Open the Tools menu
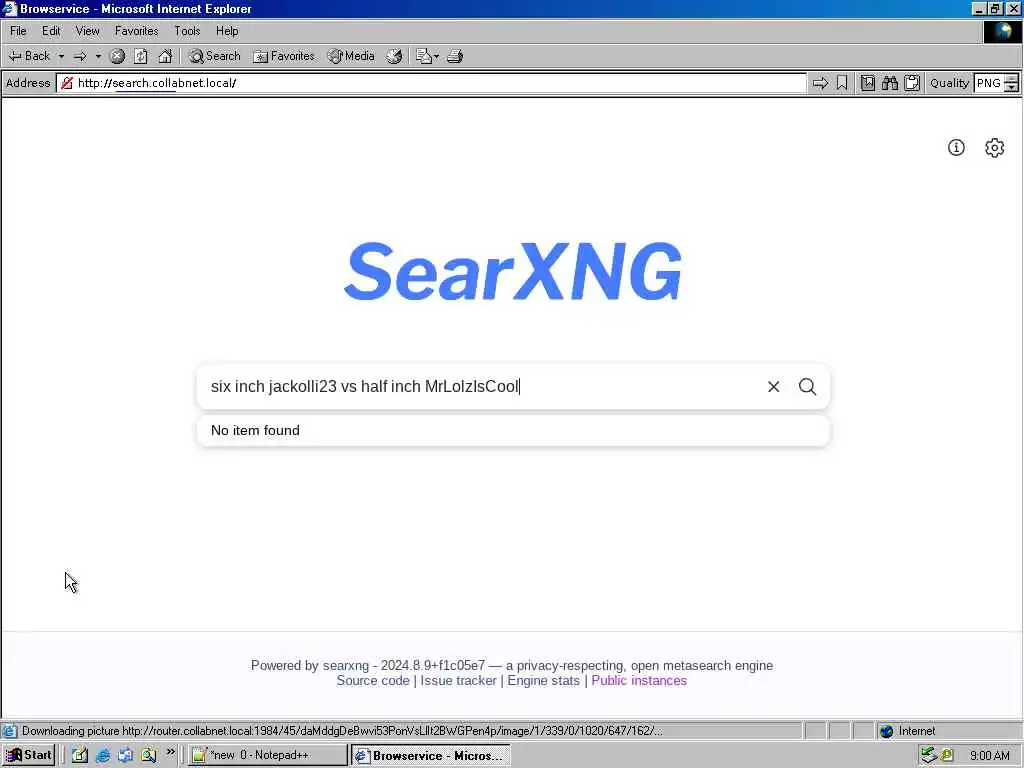 click(x=187, y=31)
